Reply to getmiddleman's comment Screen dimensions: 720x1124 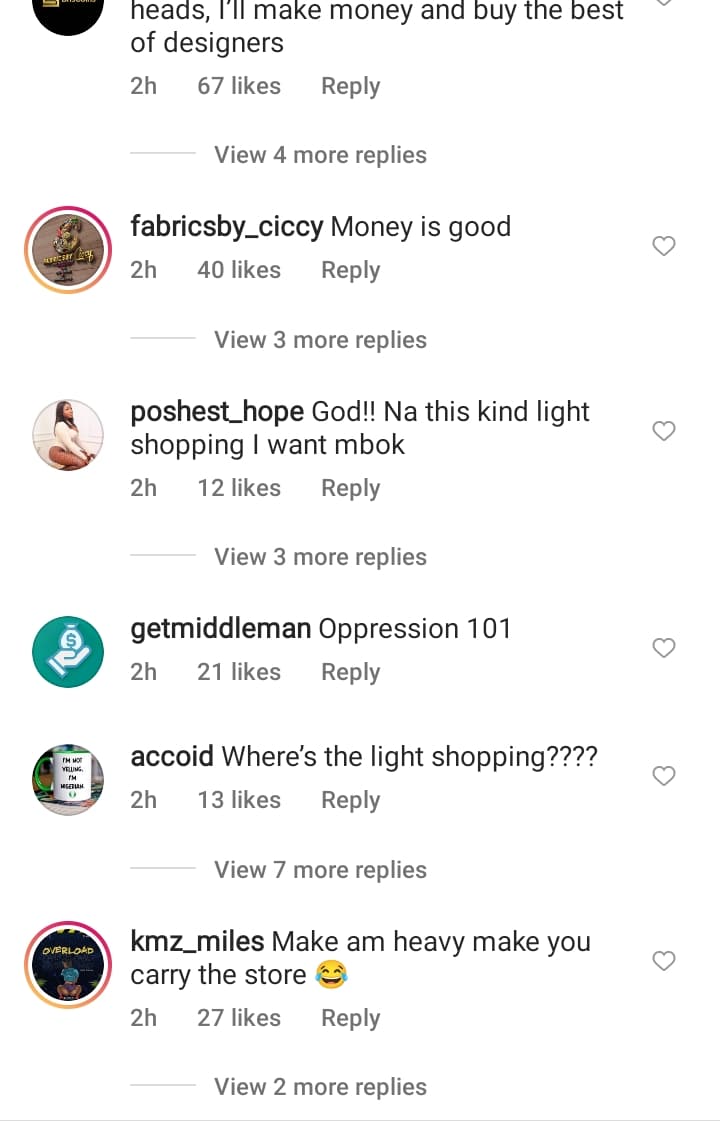tap(350, 672)
